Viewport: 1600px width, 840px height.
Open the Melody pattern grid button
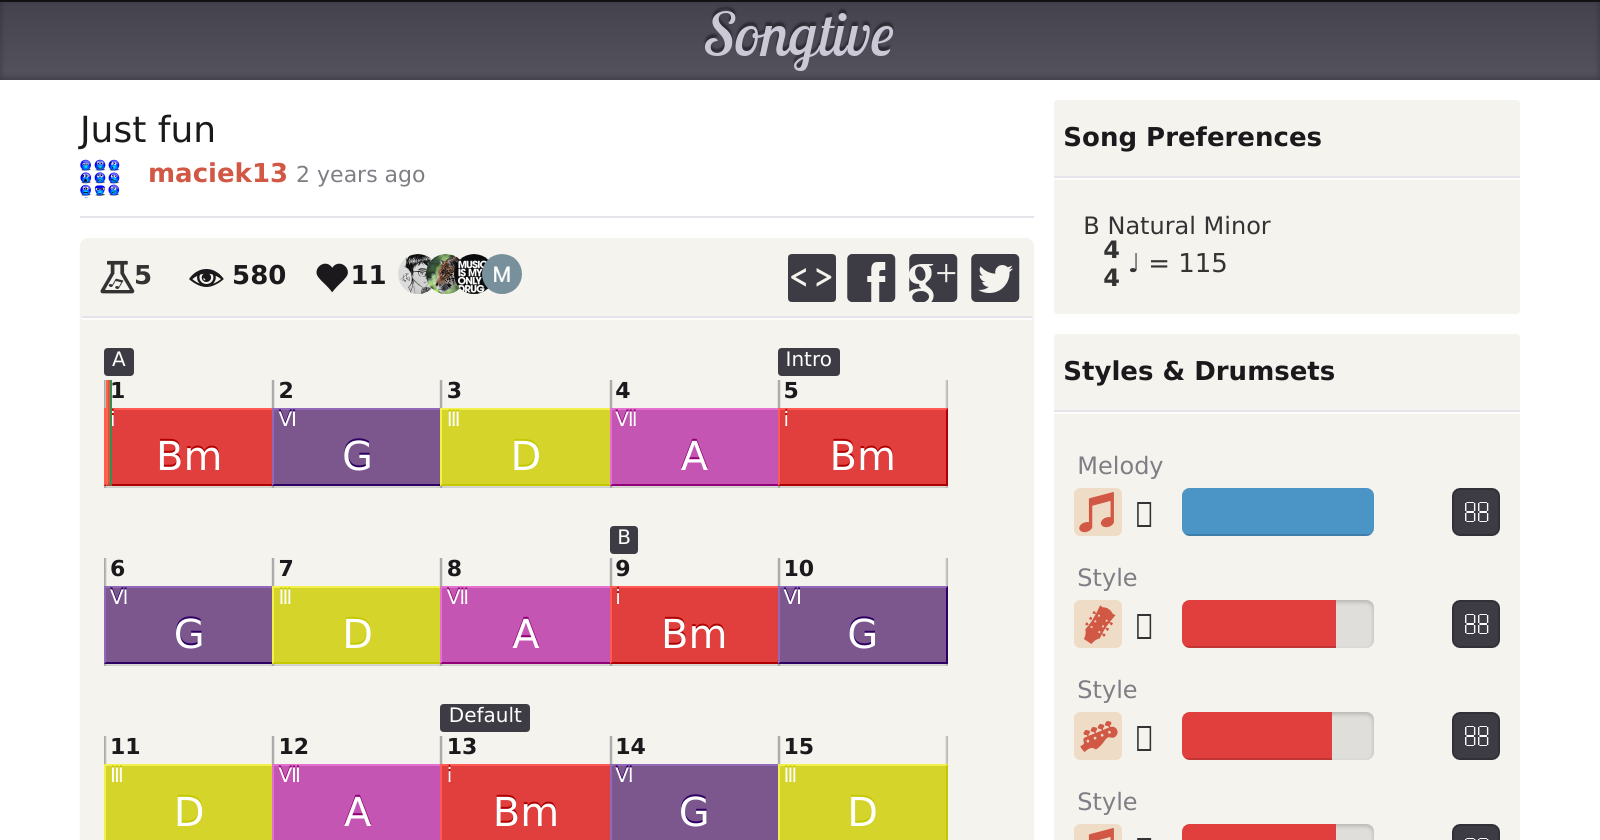point(1475,512)
